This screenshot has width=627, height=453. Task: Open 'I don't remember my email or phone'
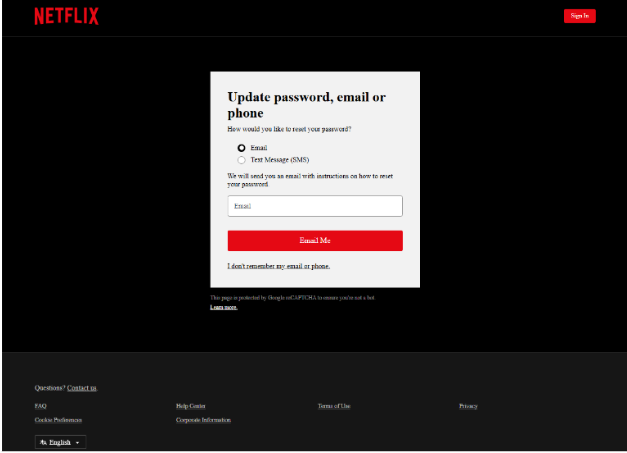(278, 266)
